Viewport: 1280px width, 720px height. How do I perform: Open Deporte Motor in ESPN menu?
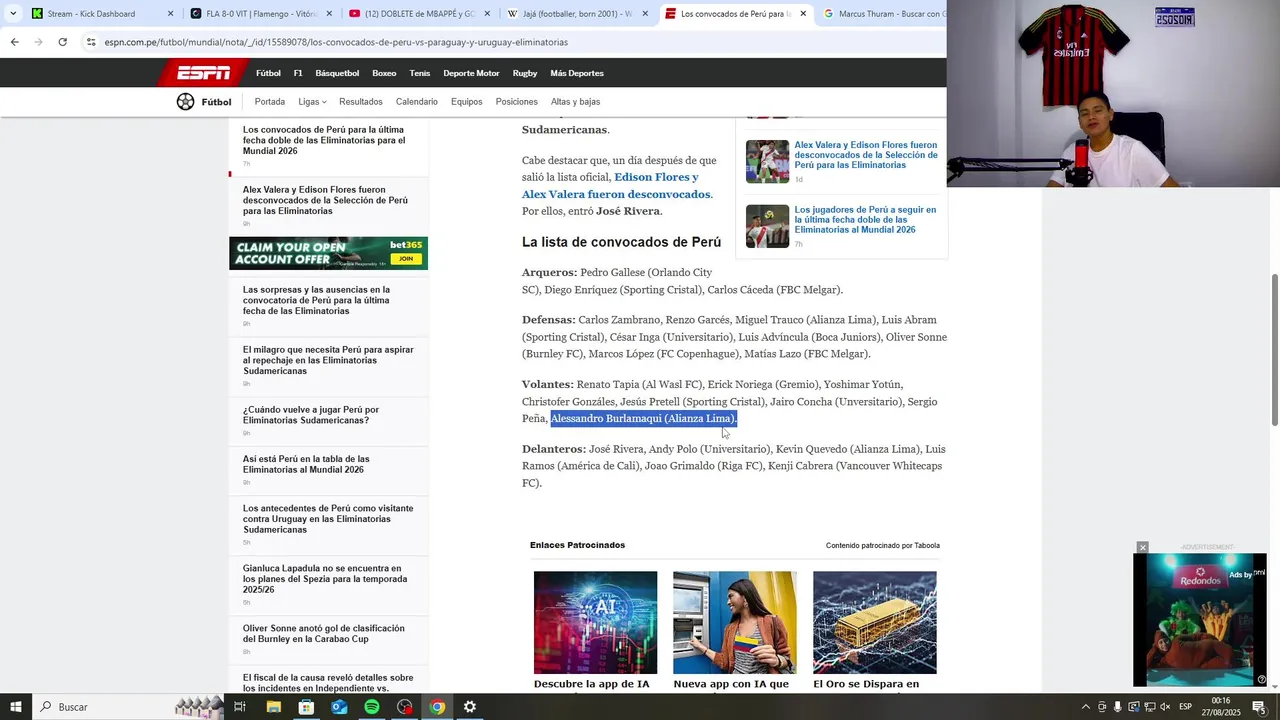[x=471, y=73]
